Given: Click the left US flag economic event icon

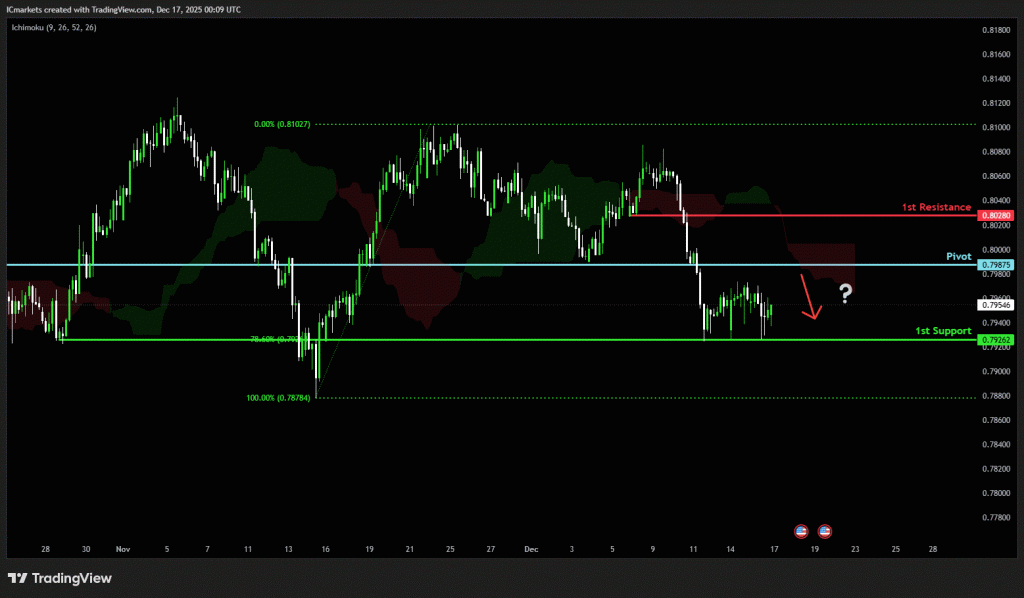Looking at the screenshot, I should click(x=801, y=530).
